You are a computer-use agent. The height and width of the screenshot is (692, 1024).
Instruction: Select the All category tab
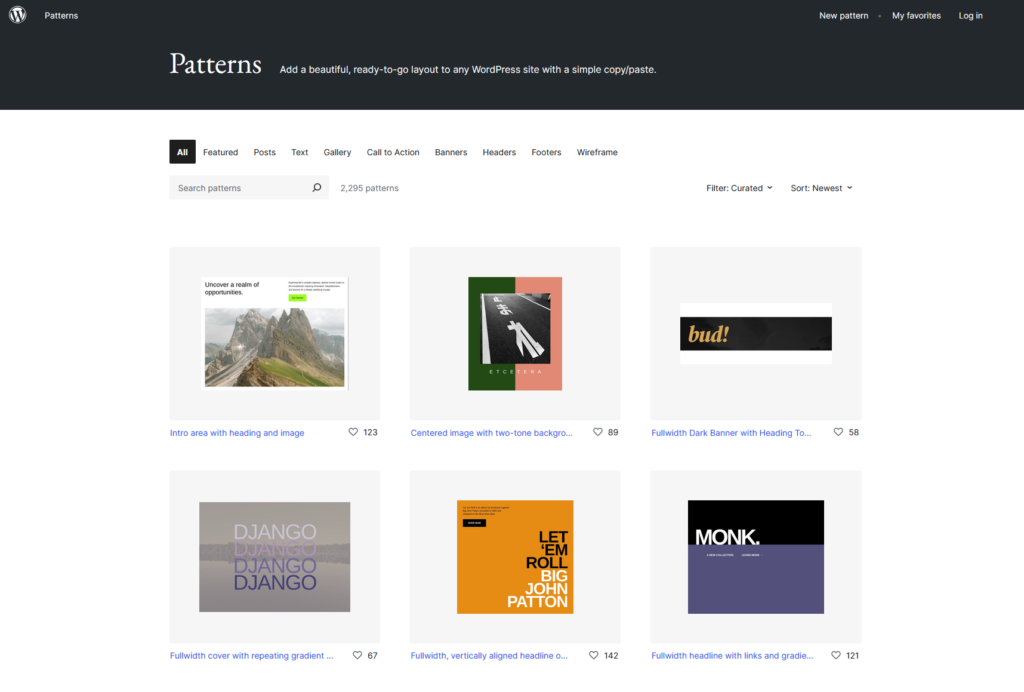(182, 152)
